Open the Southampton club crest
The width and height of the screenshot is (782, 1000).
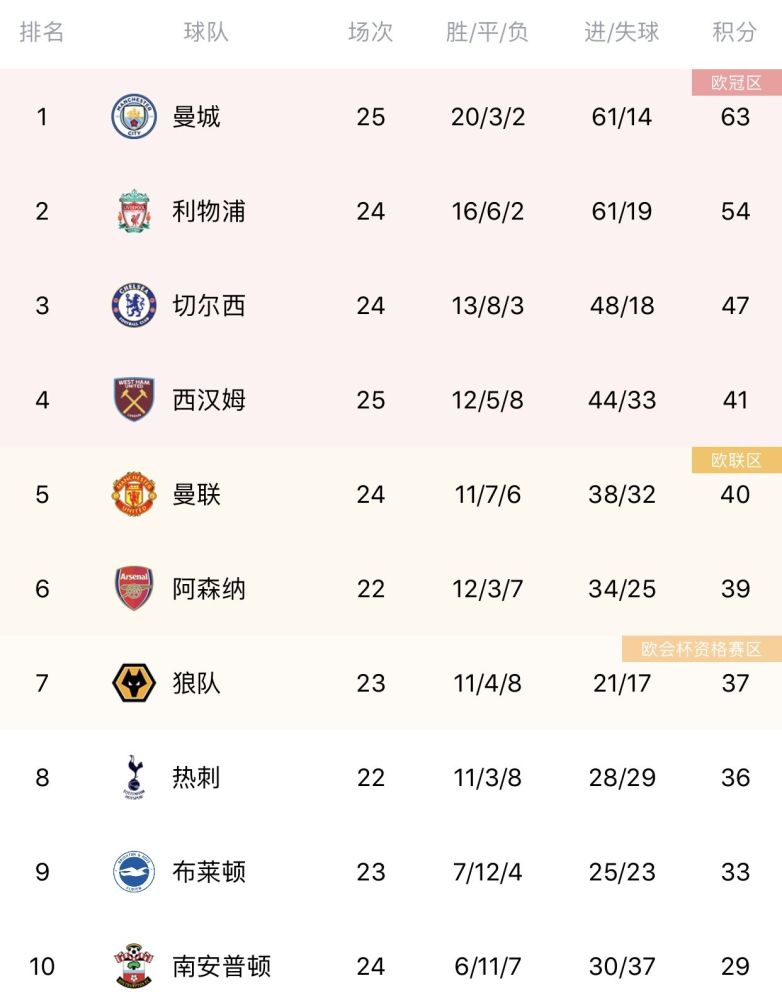pos(134,966)
